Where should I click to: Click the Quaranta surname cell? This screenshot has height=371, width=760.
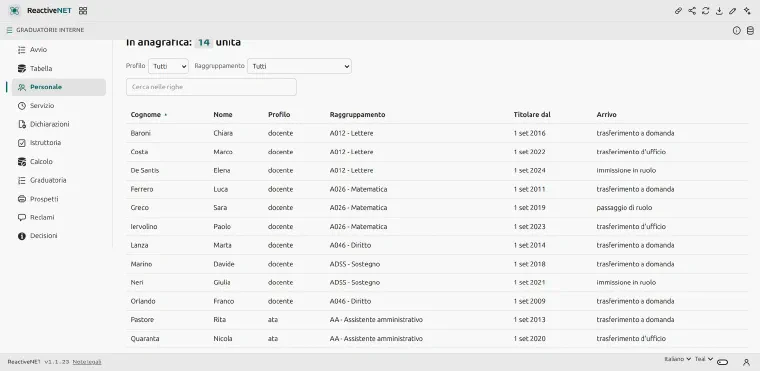[145, 339]
